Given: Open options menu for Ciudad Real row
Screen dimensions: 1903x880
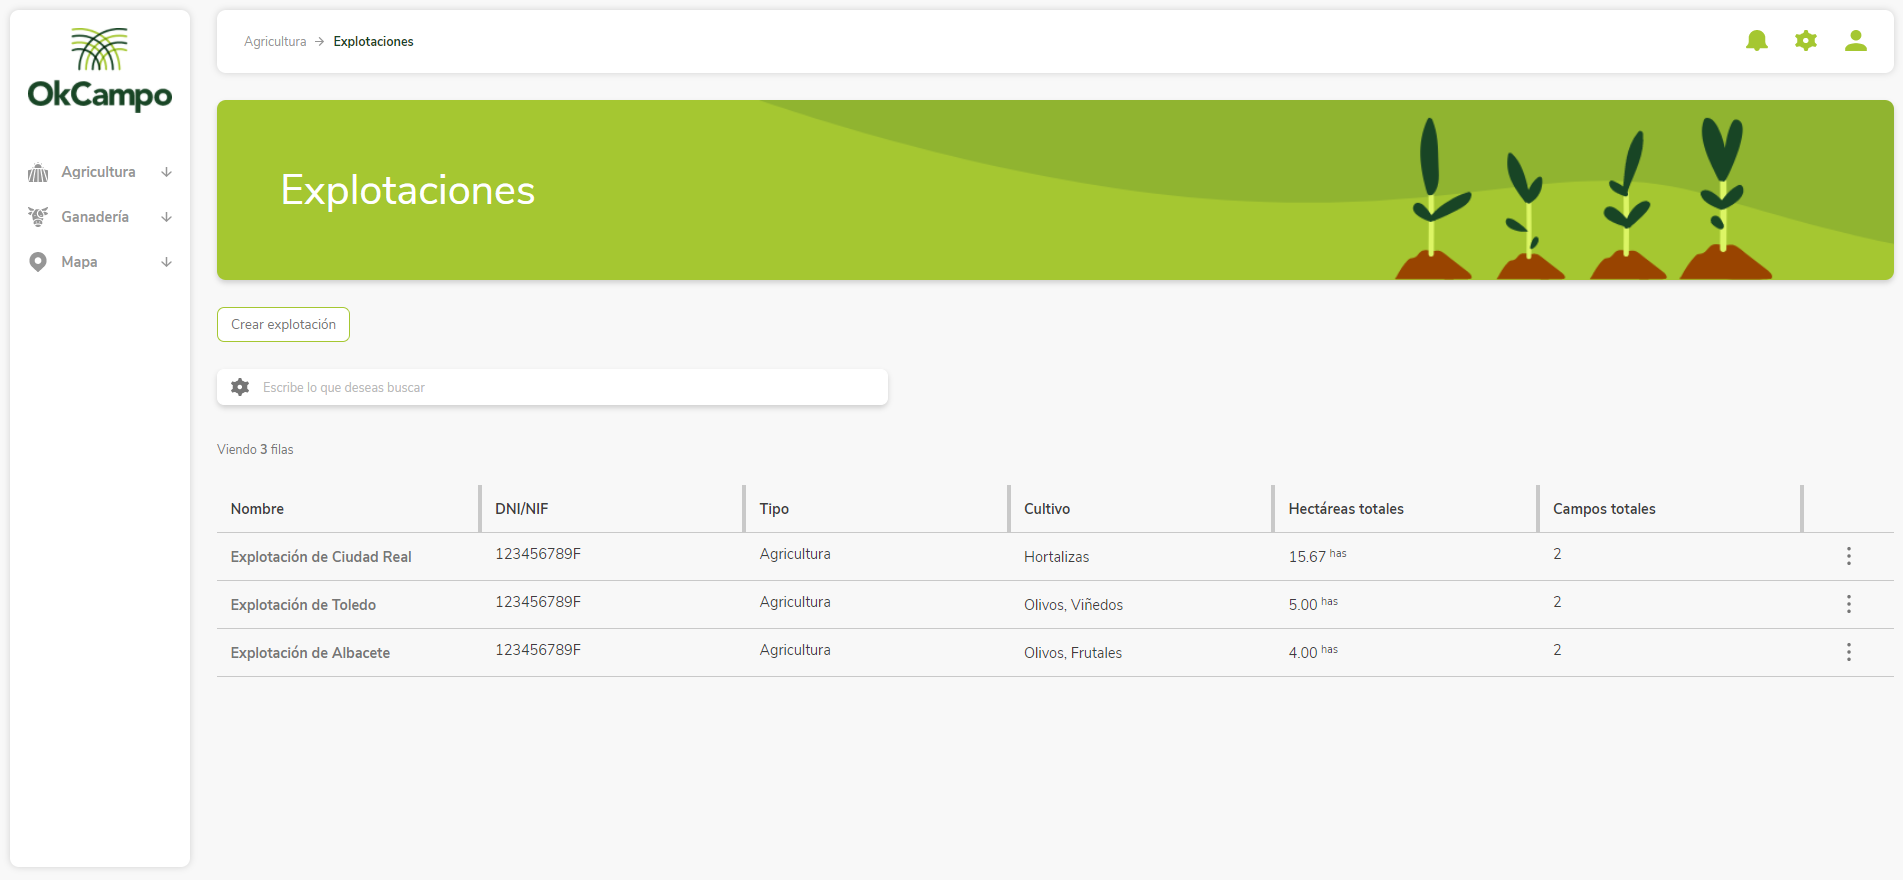Looking at the screenshot, I should click(x=1848, y=556).
